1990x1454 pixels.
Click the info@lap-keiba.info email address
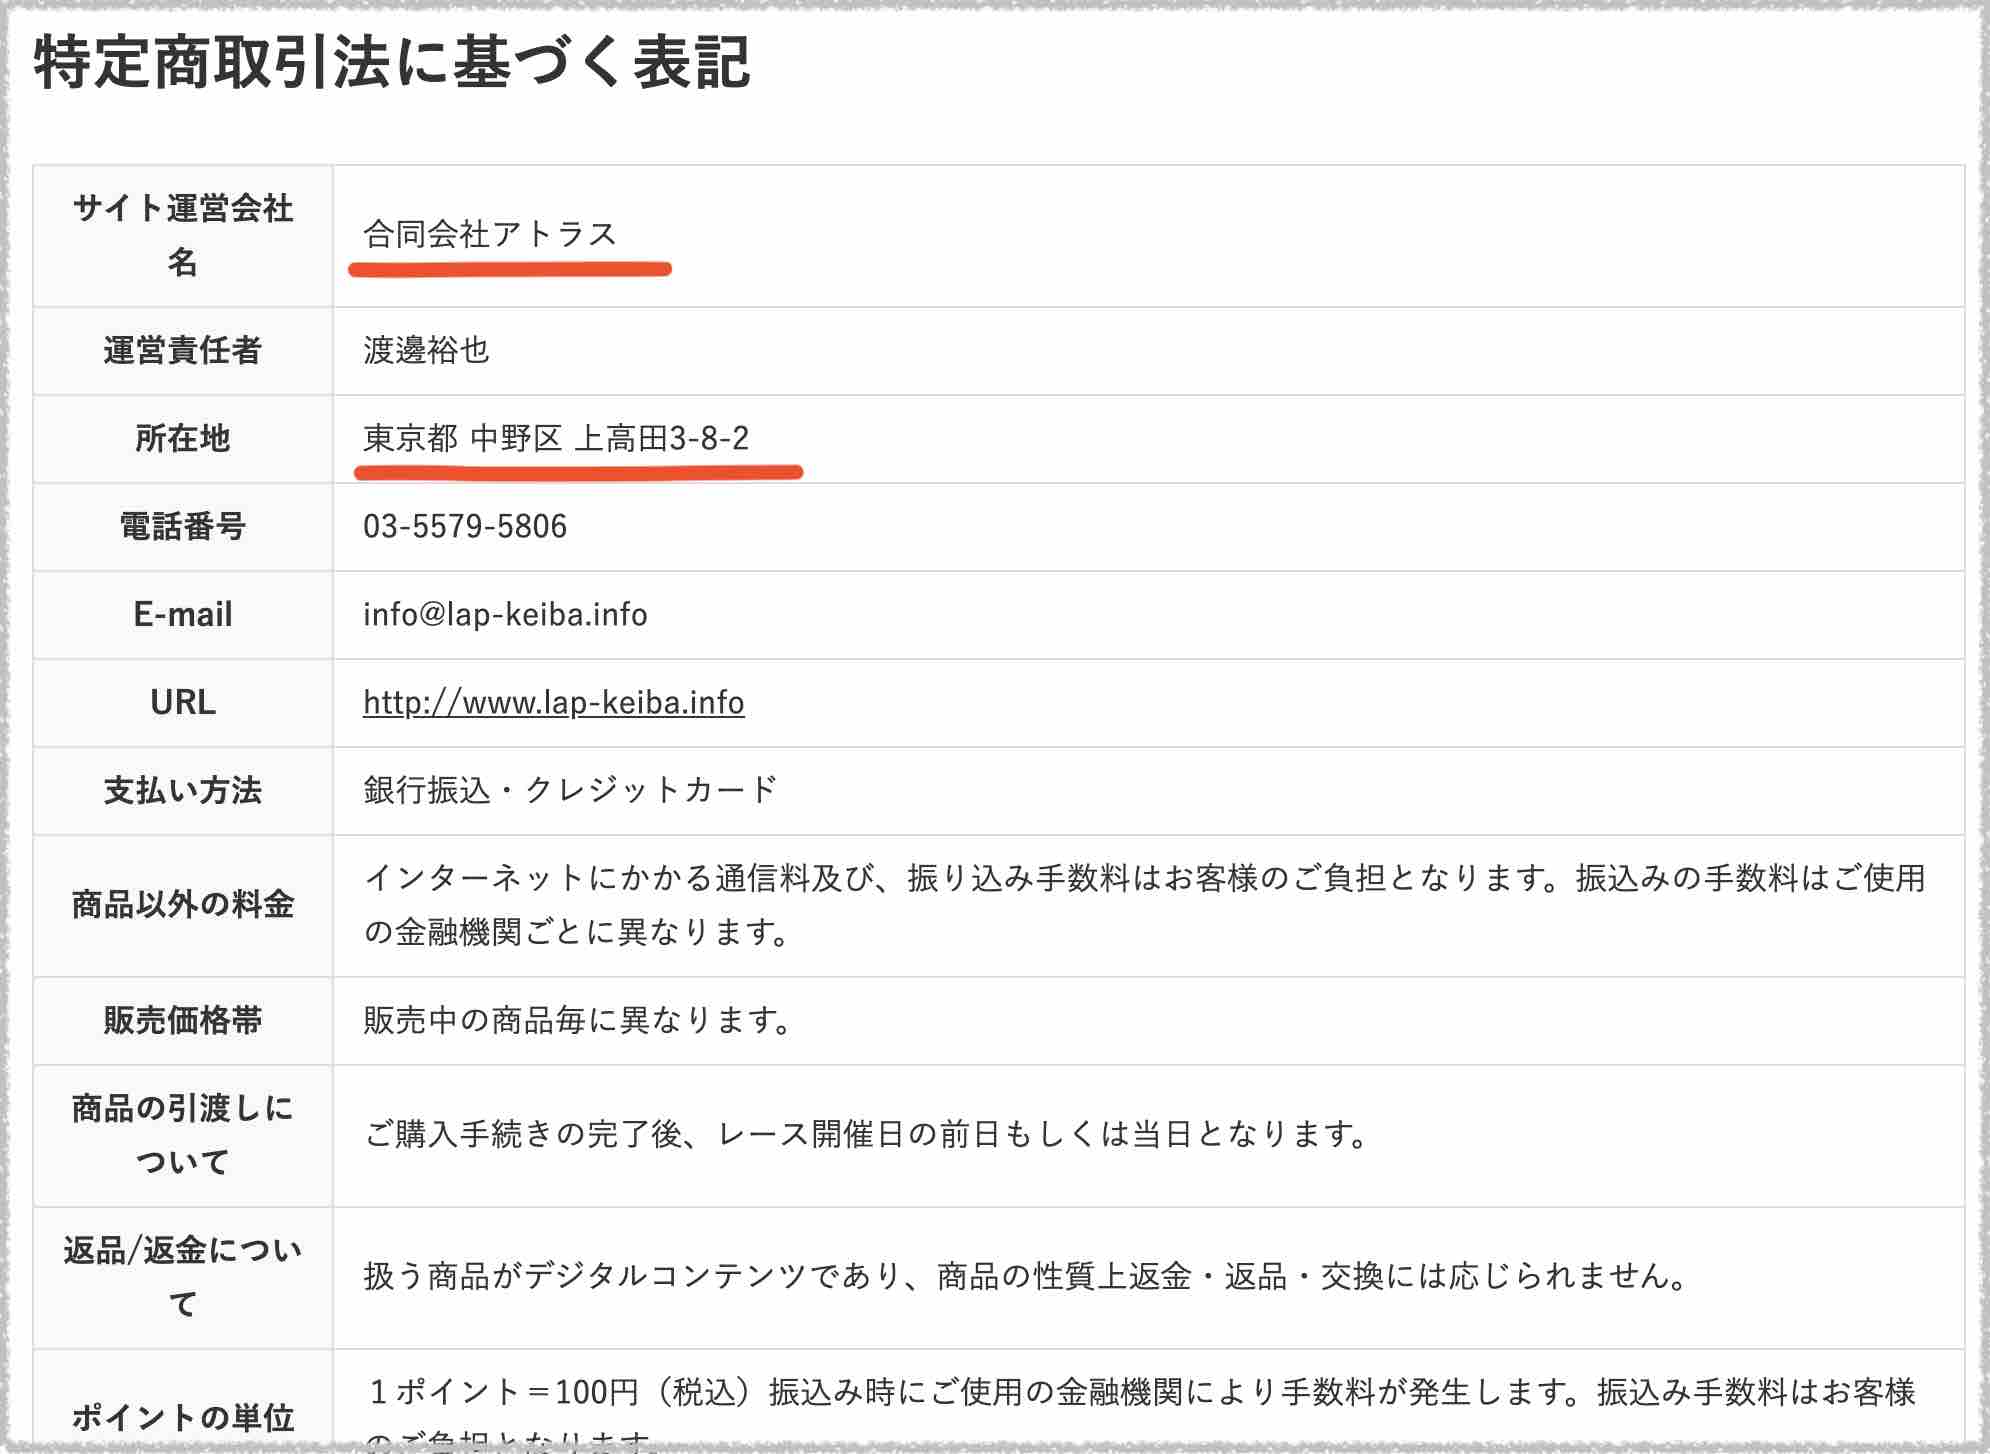[505, 615]
